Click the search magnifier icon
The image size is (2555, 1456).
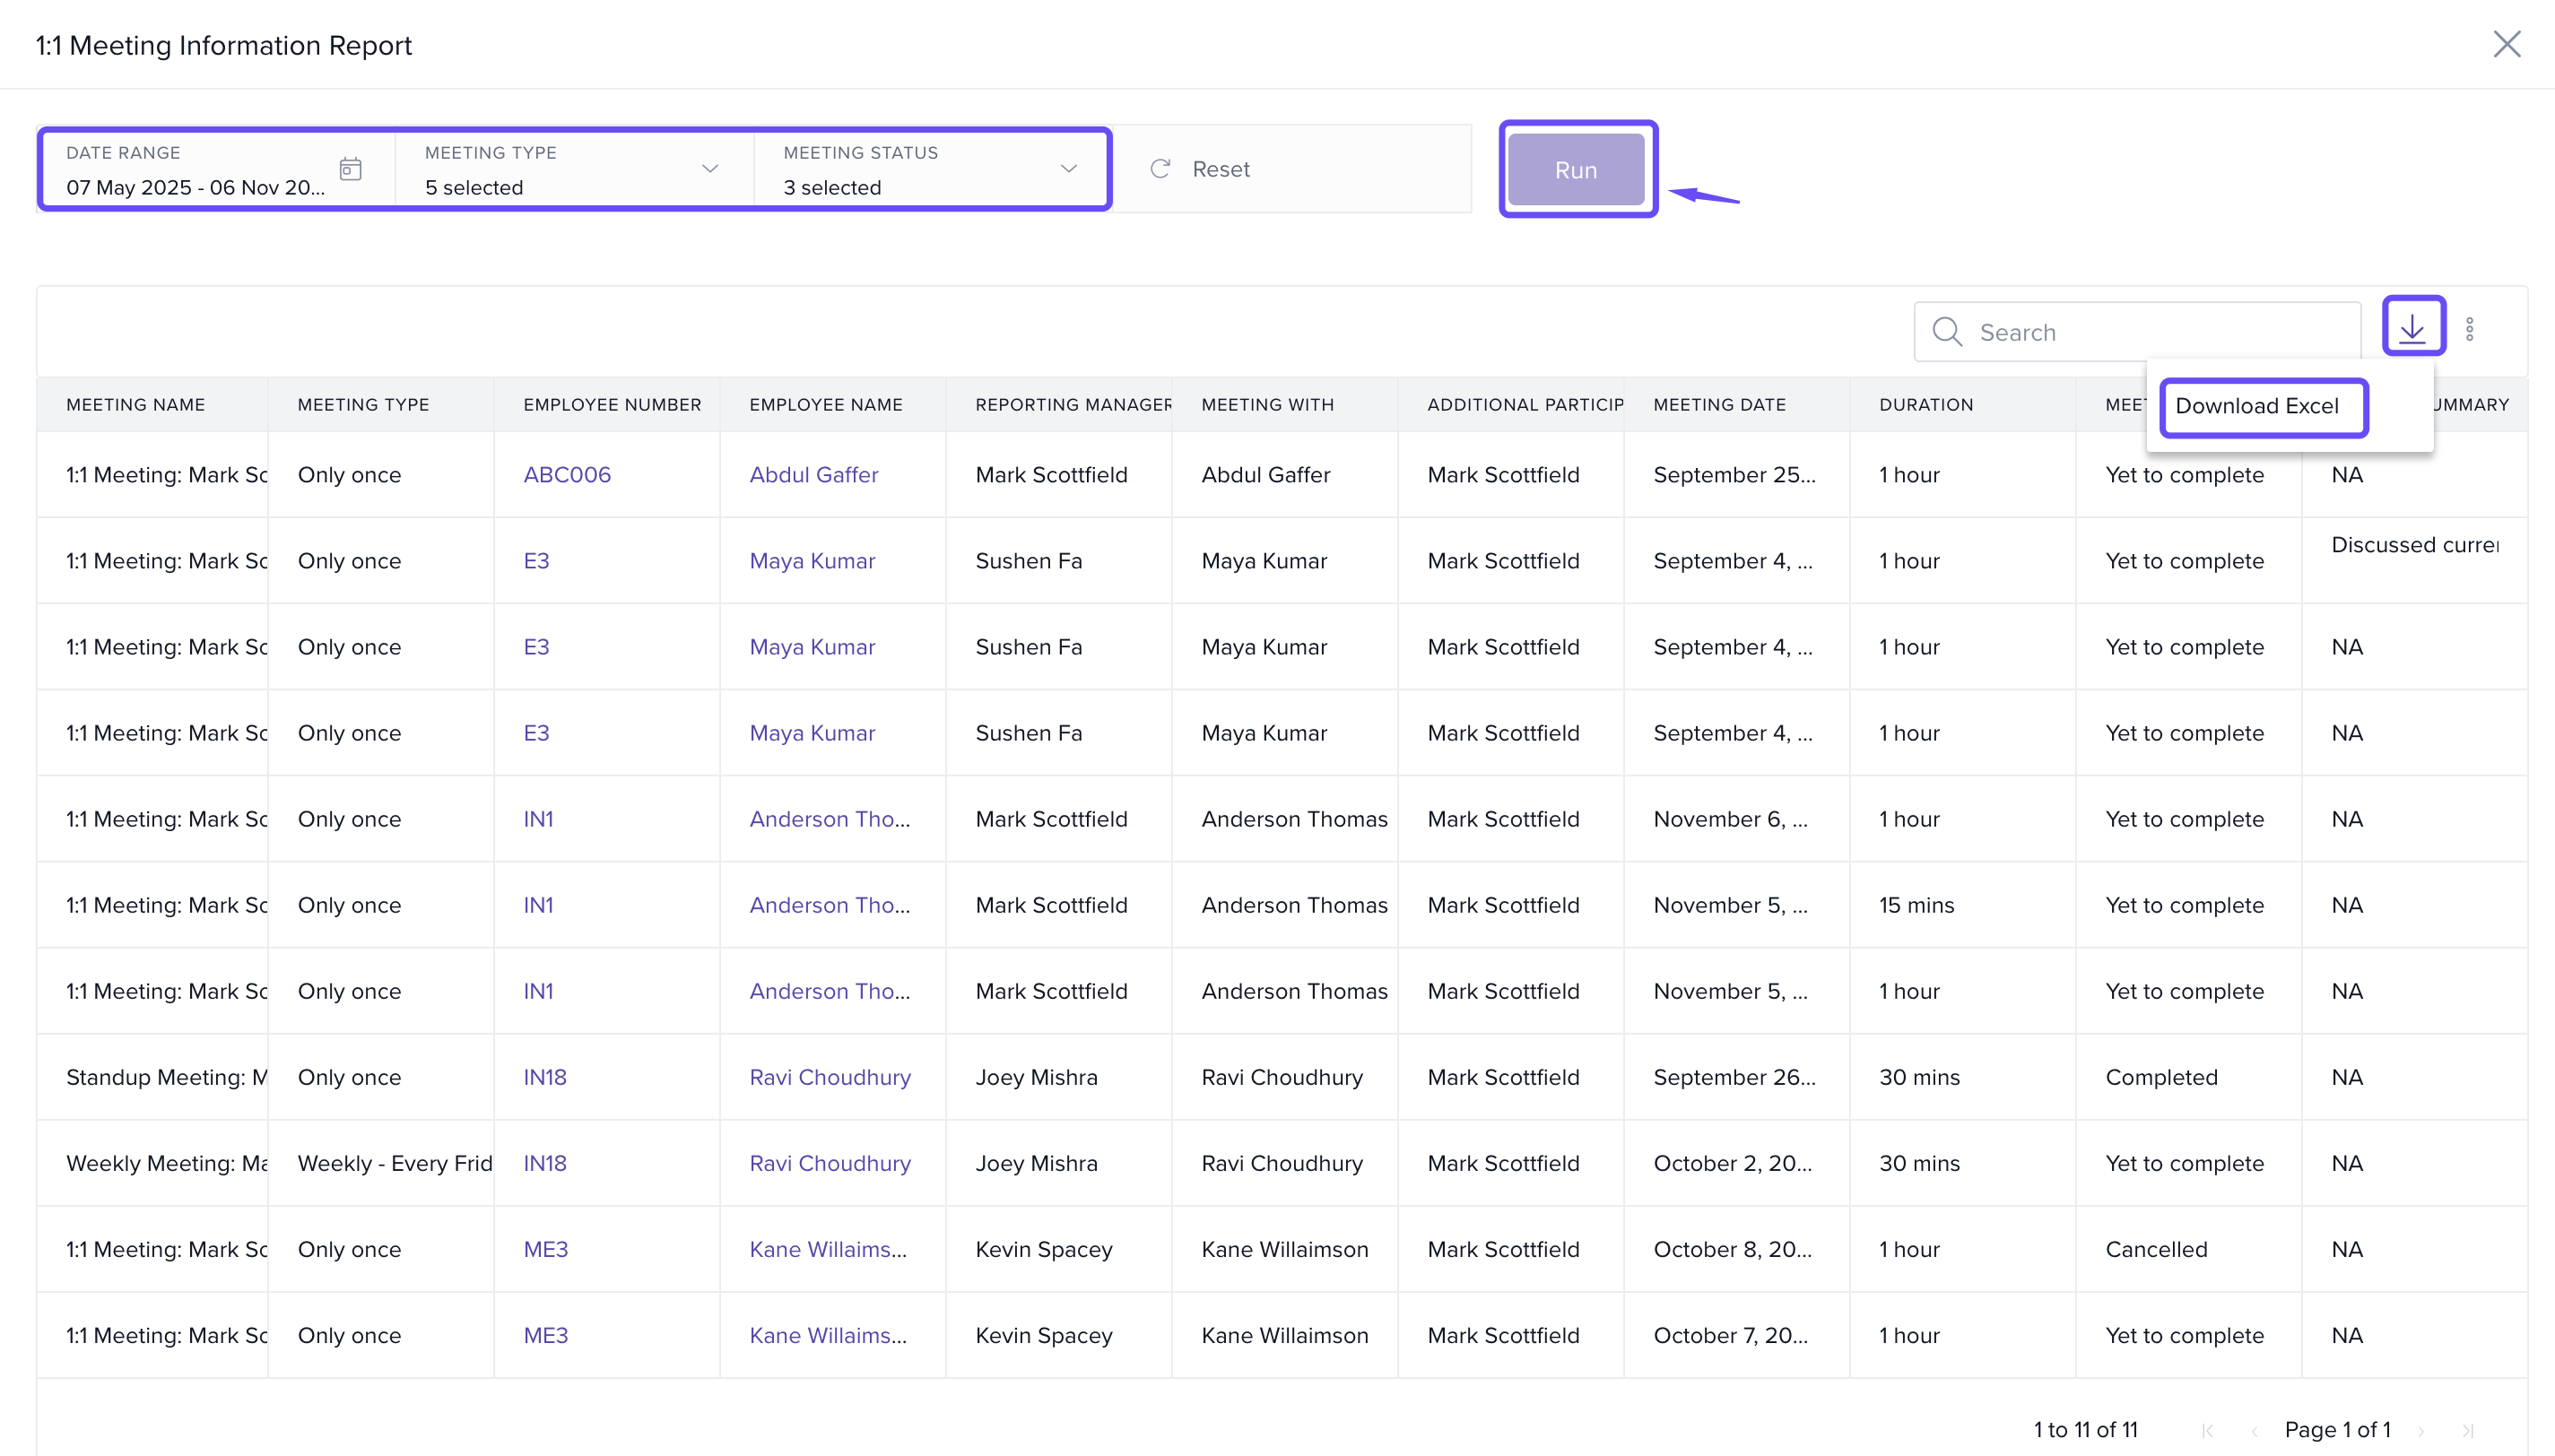pyautogui.click(x=1946, y=332)
